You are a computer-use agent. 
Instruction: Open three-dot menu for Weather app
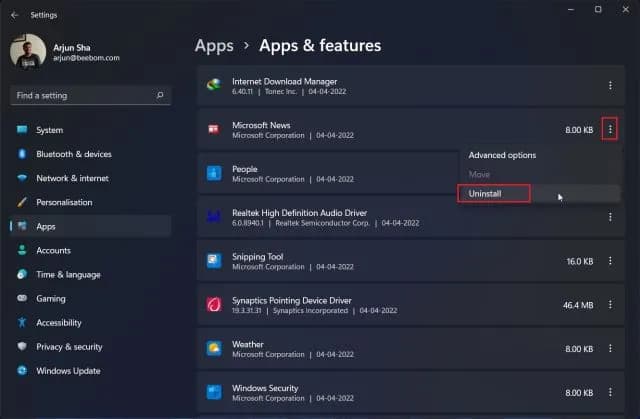[610, 348]
